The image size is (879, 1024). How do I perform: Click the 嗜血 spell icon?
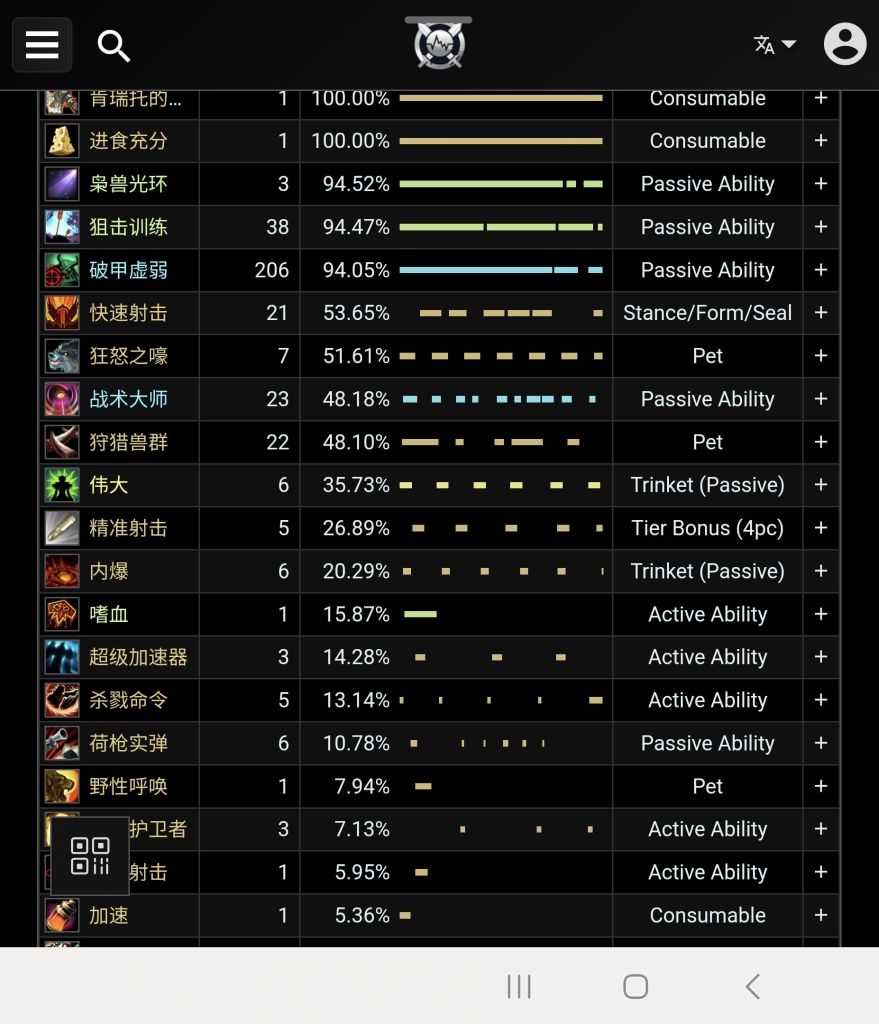click(62, 614)
